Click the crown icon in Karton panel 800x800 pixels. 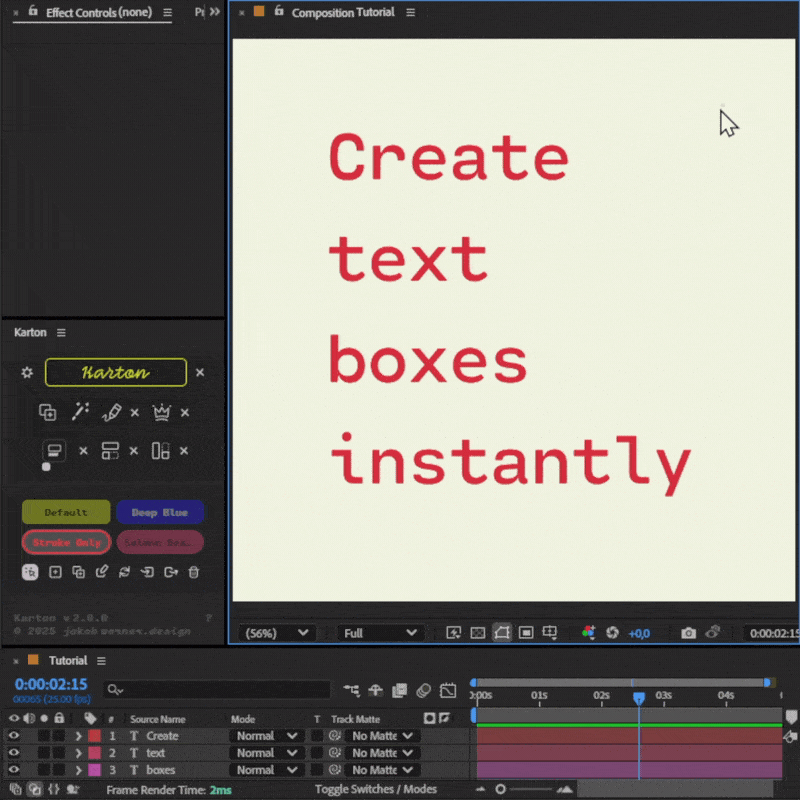click(x=162, y=412)
